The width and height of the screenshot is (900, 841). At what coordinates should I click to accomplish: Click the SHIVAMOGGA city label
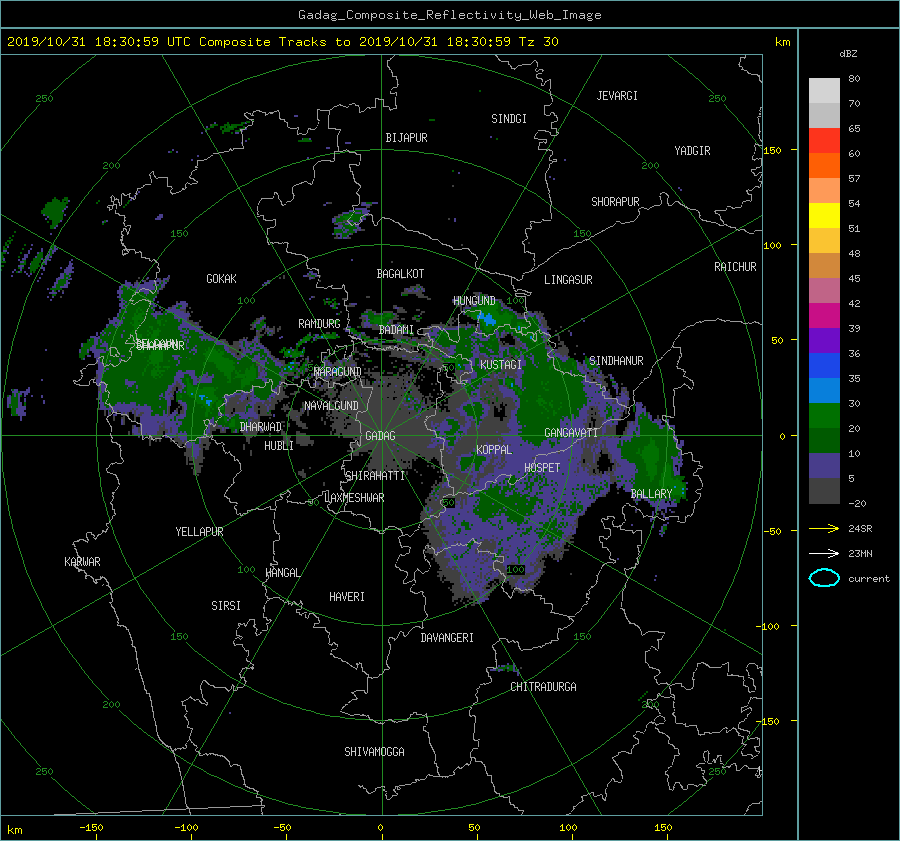click(374, 752)
